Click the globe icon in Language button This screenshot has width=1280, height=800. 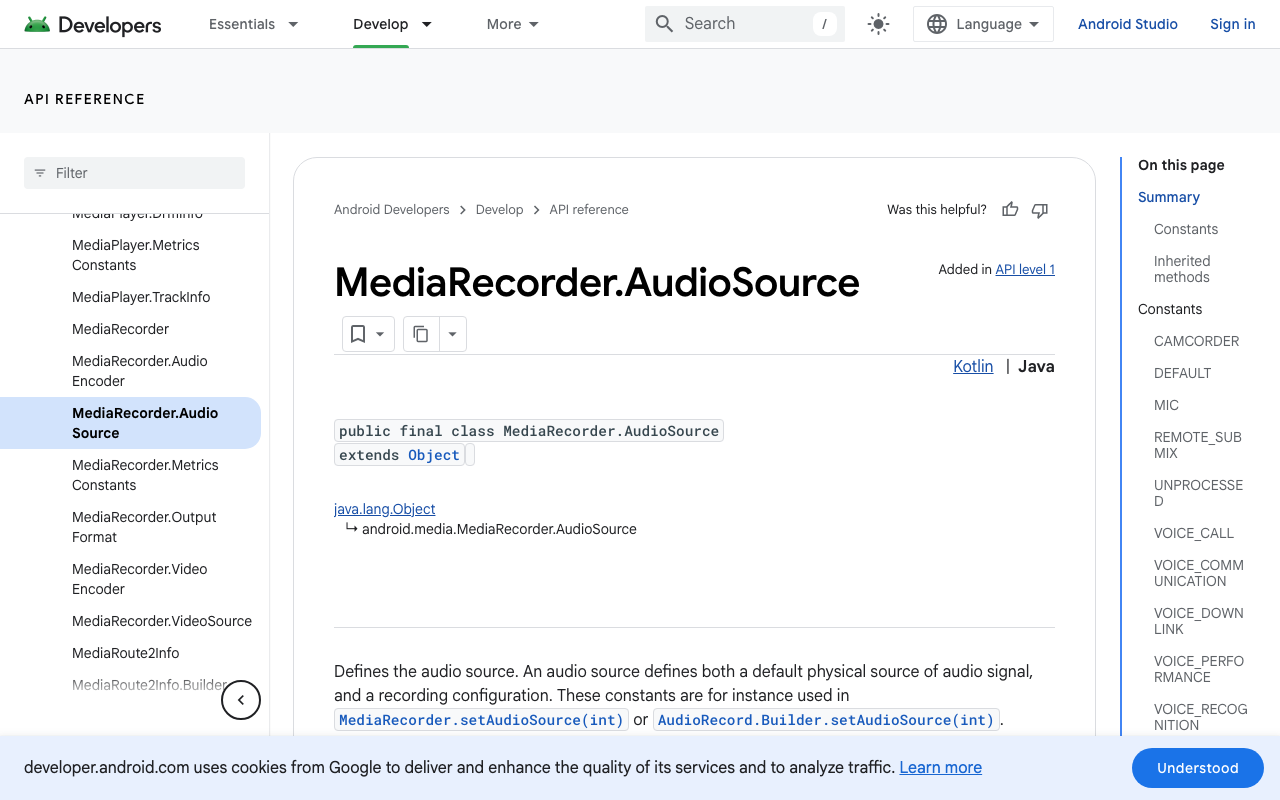(x=937, y=24)
